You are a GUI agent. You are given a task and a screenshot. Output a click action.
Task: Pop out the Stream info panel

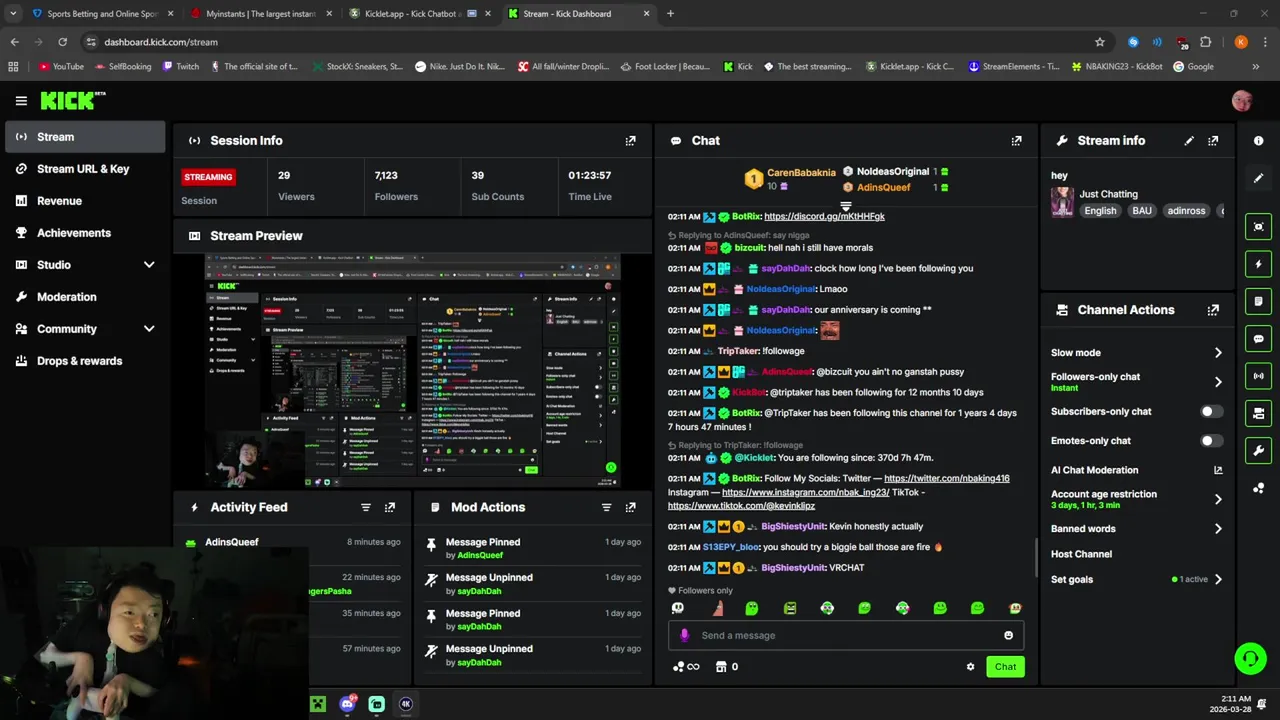coord(1213,141)
